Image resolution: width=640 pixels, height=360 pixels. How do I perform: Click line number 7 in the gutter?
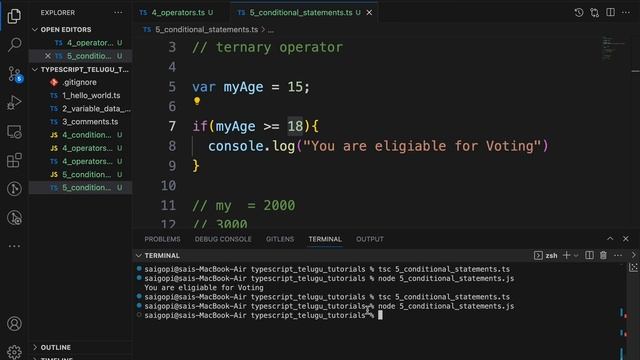(x=172, y=127)
